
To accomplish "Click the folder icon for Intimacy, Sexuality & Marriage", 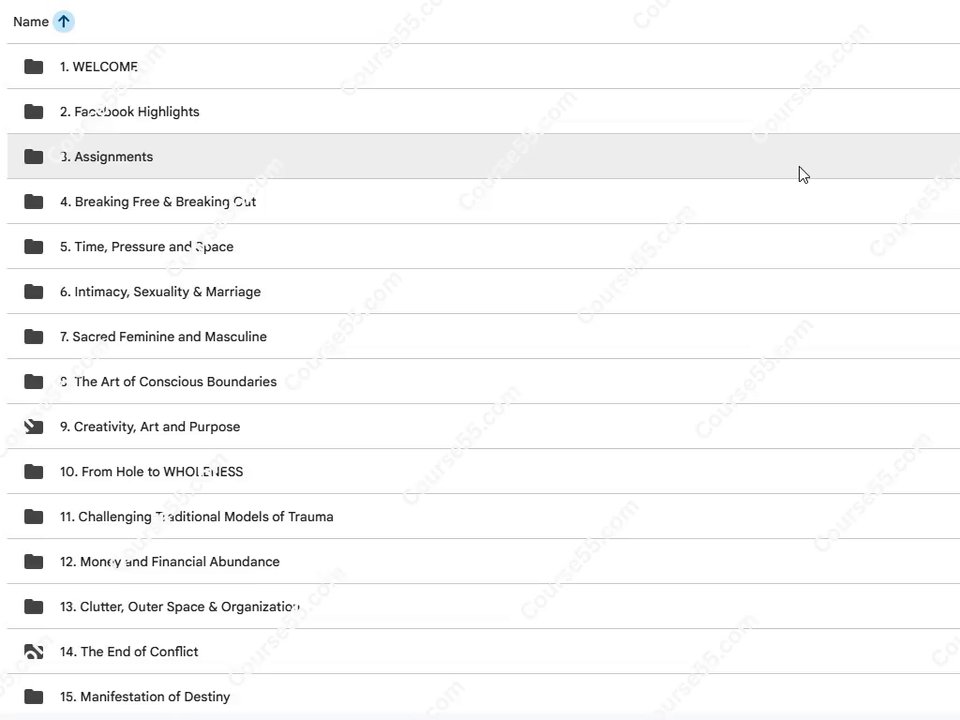I will [34, 291].
